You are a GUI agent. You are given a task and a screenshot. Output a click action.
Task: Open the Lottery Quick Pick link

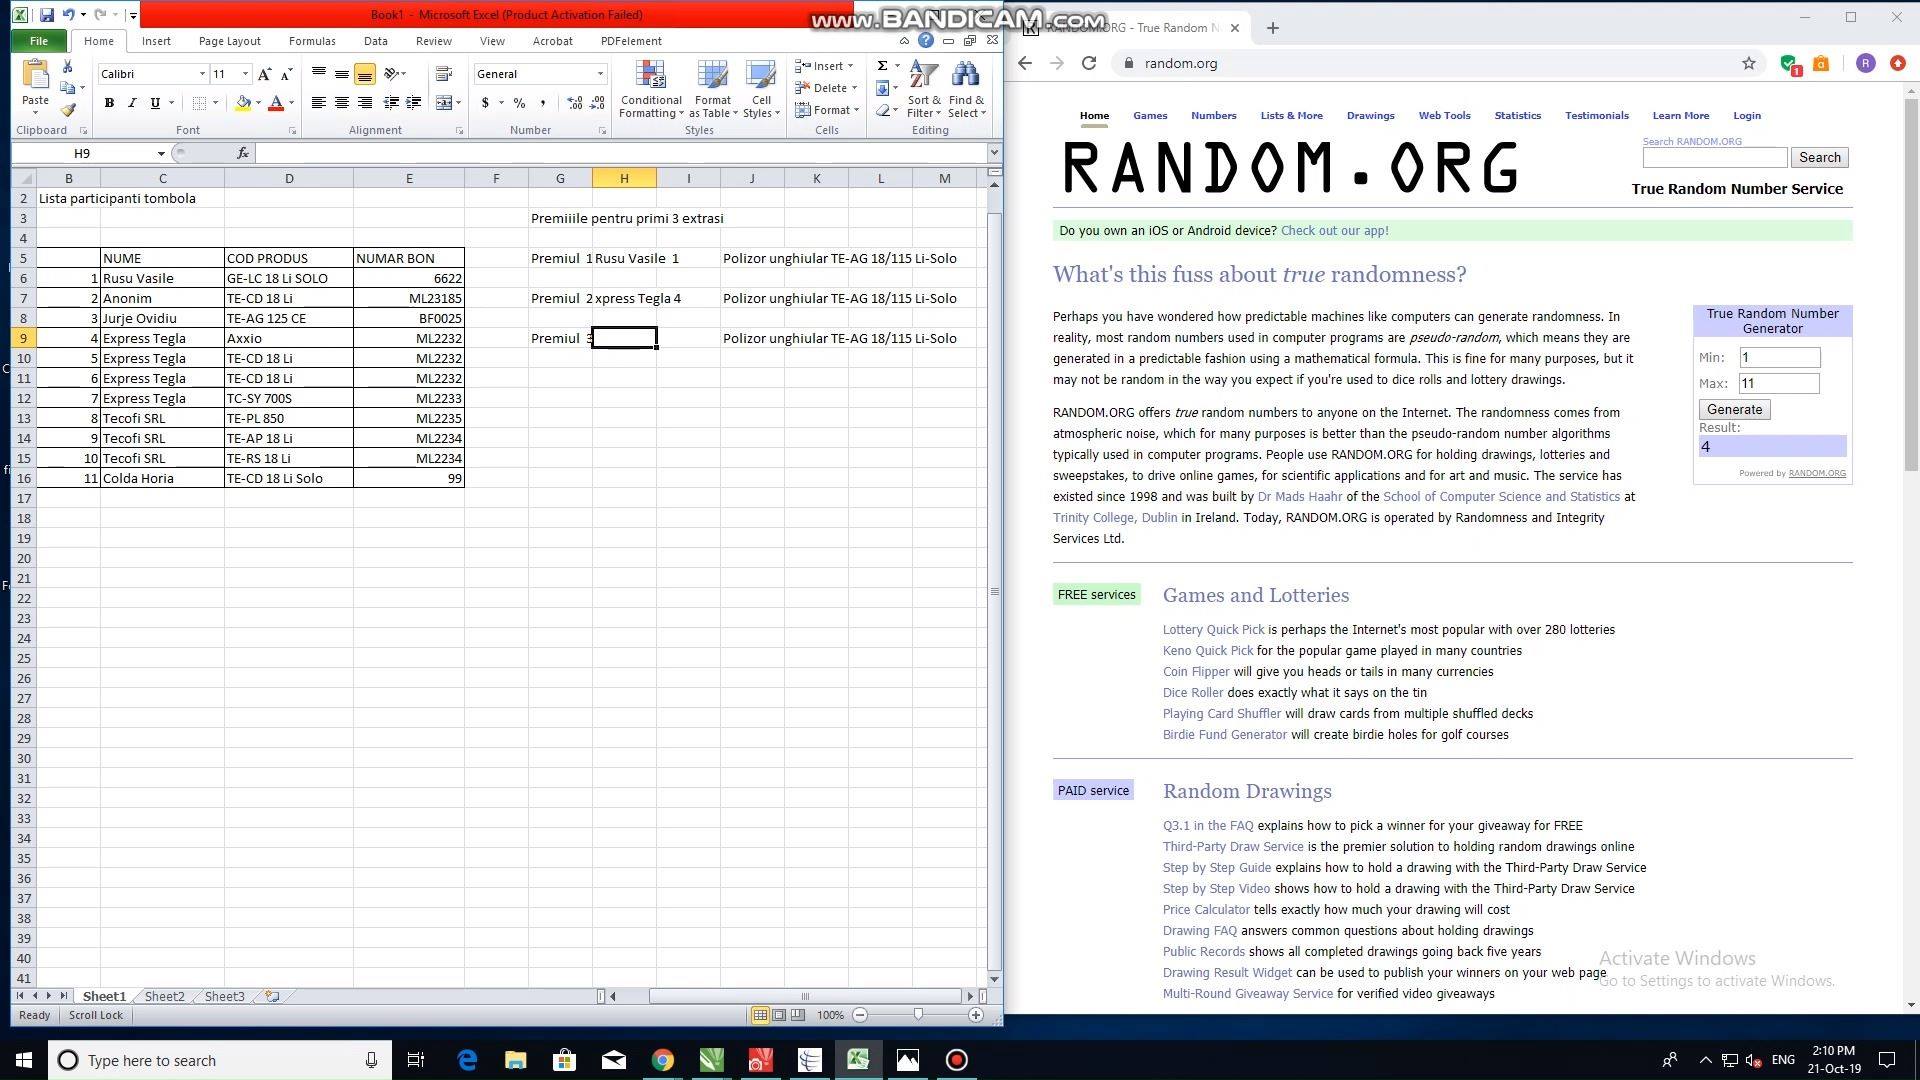1213,630
